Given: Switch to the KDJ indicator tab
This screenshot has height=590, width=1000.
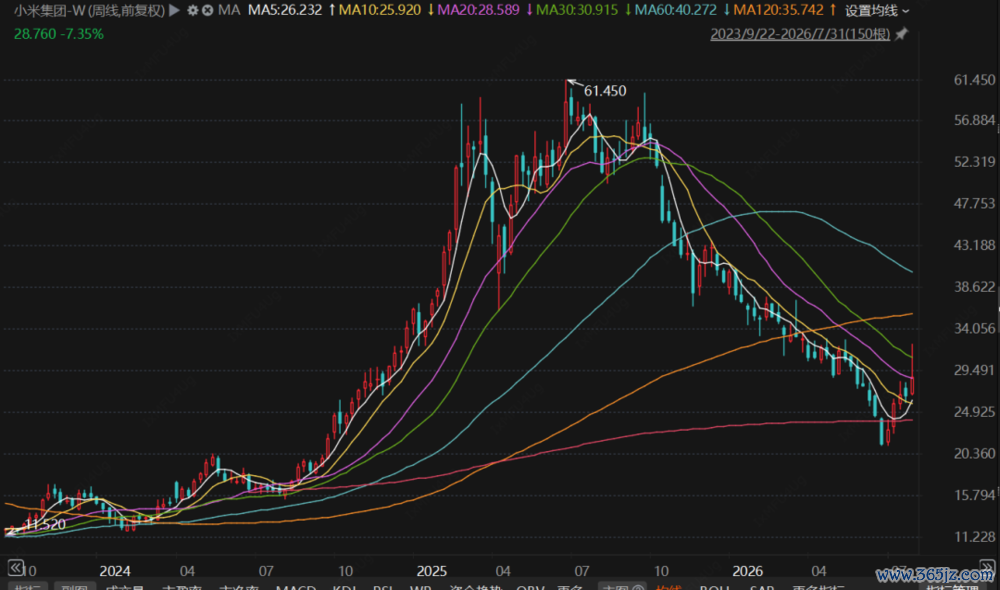Looking at the screenshot, I should (344, 587).
